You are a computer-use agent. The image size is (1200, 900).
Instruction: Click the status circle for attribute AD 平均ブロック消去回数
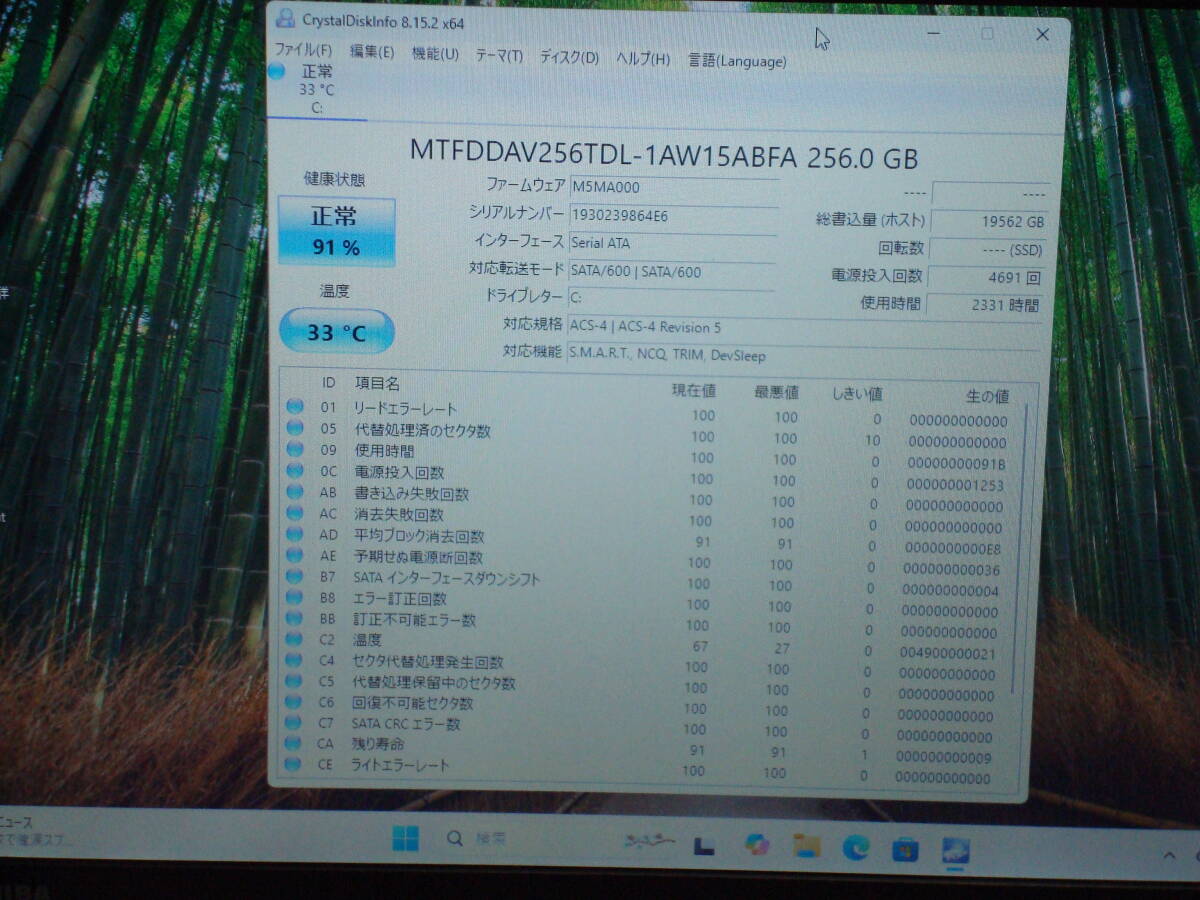tap(295, 534)
